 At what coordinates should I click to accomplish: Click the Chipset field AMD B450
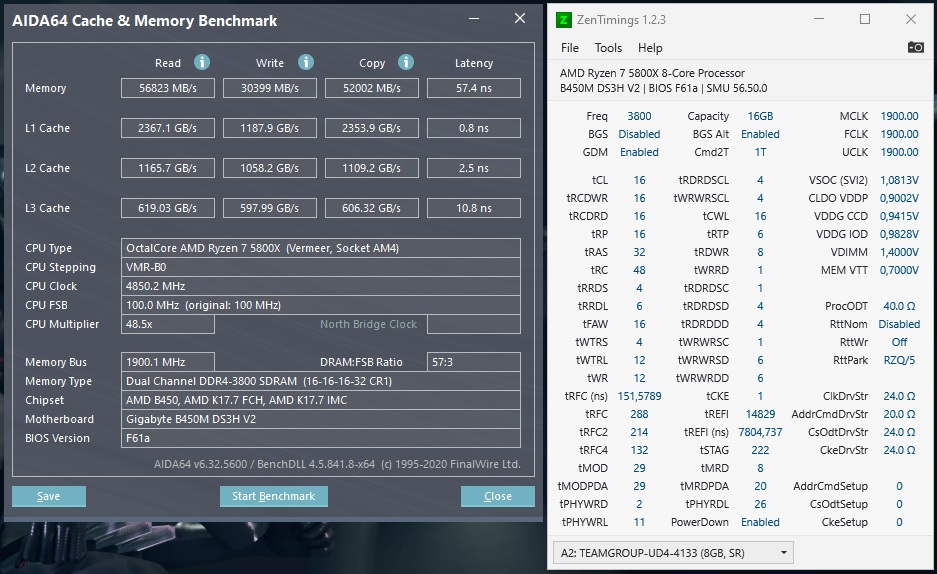click(321, 400)
